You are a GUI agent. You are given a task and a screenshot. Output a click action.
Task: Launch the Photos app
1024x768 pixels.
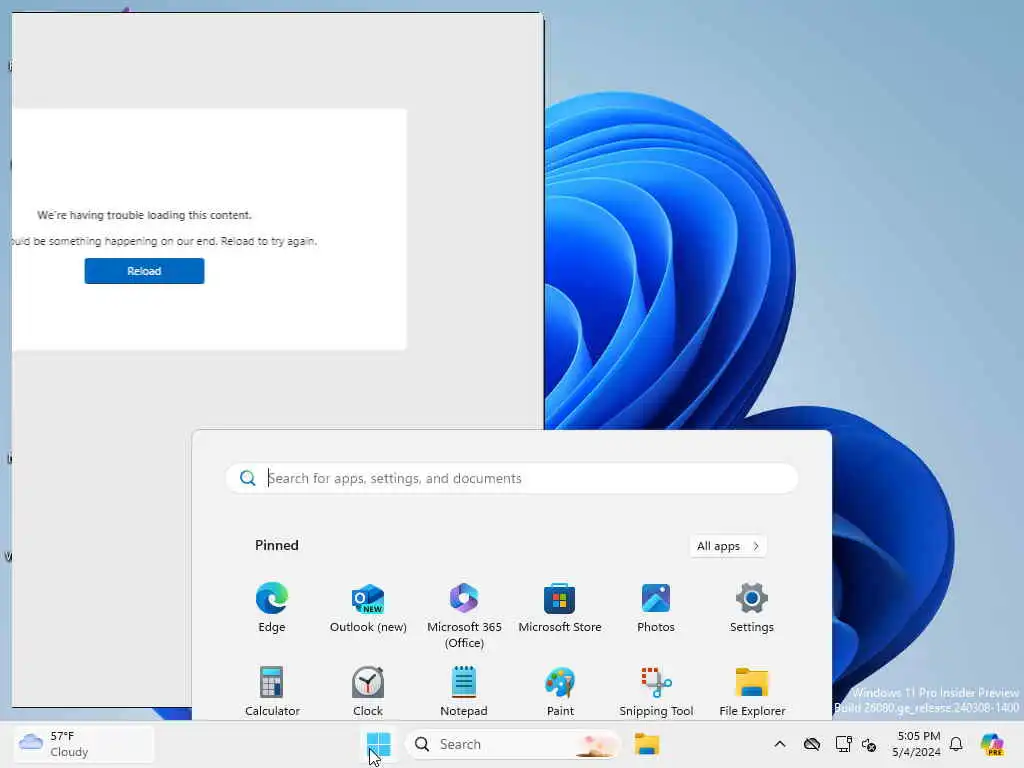(x=656, y=607)
